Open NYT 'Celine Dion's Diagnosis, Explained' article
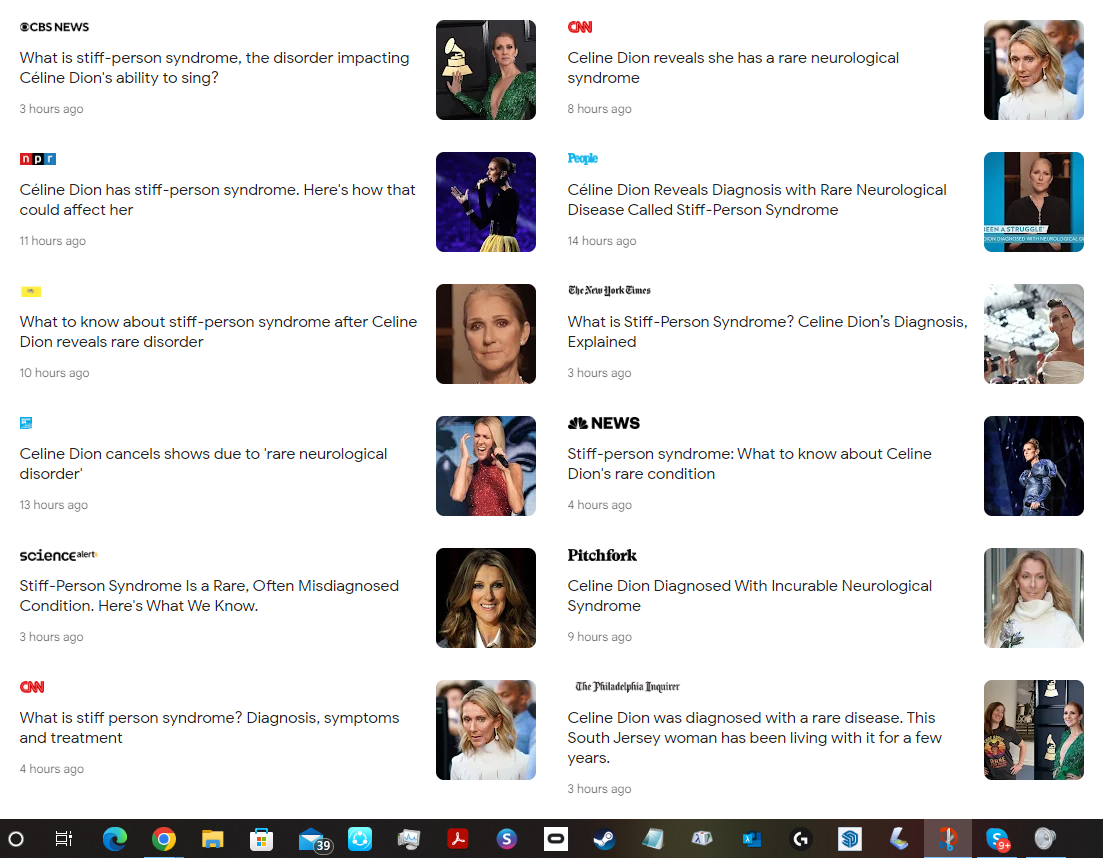Image resolution: width=1103 pixels, height=858 pixels. pyautogui.click(x=767, y=331)
